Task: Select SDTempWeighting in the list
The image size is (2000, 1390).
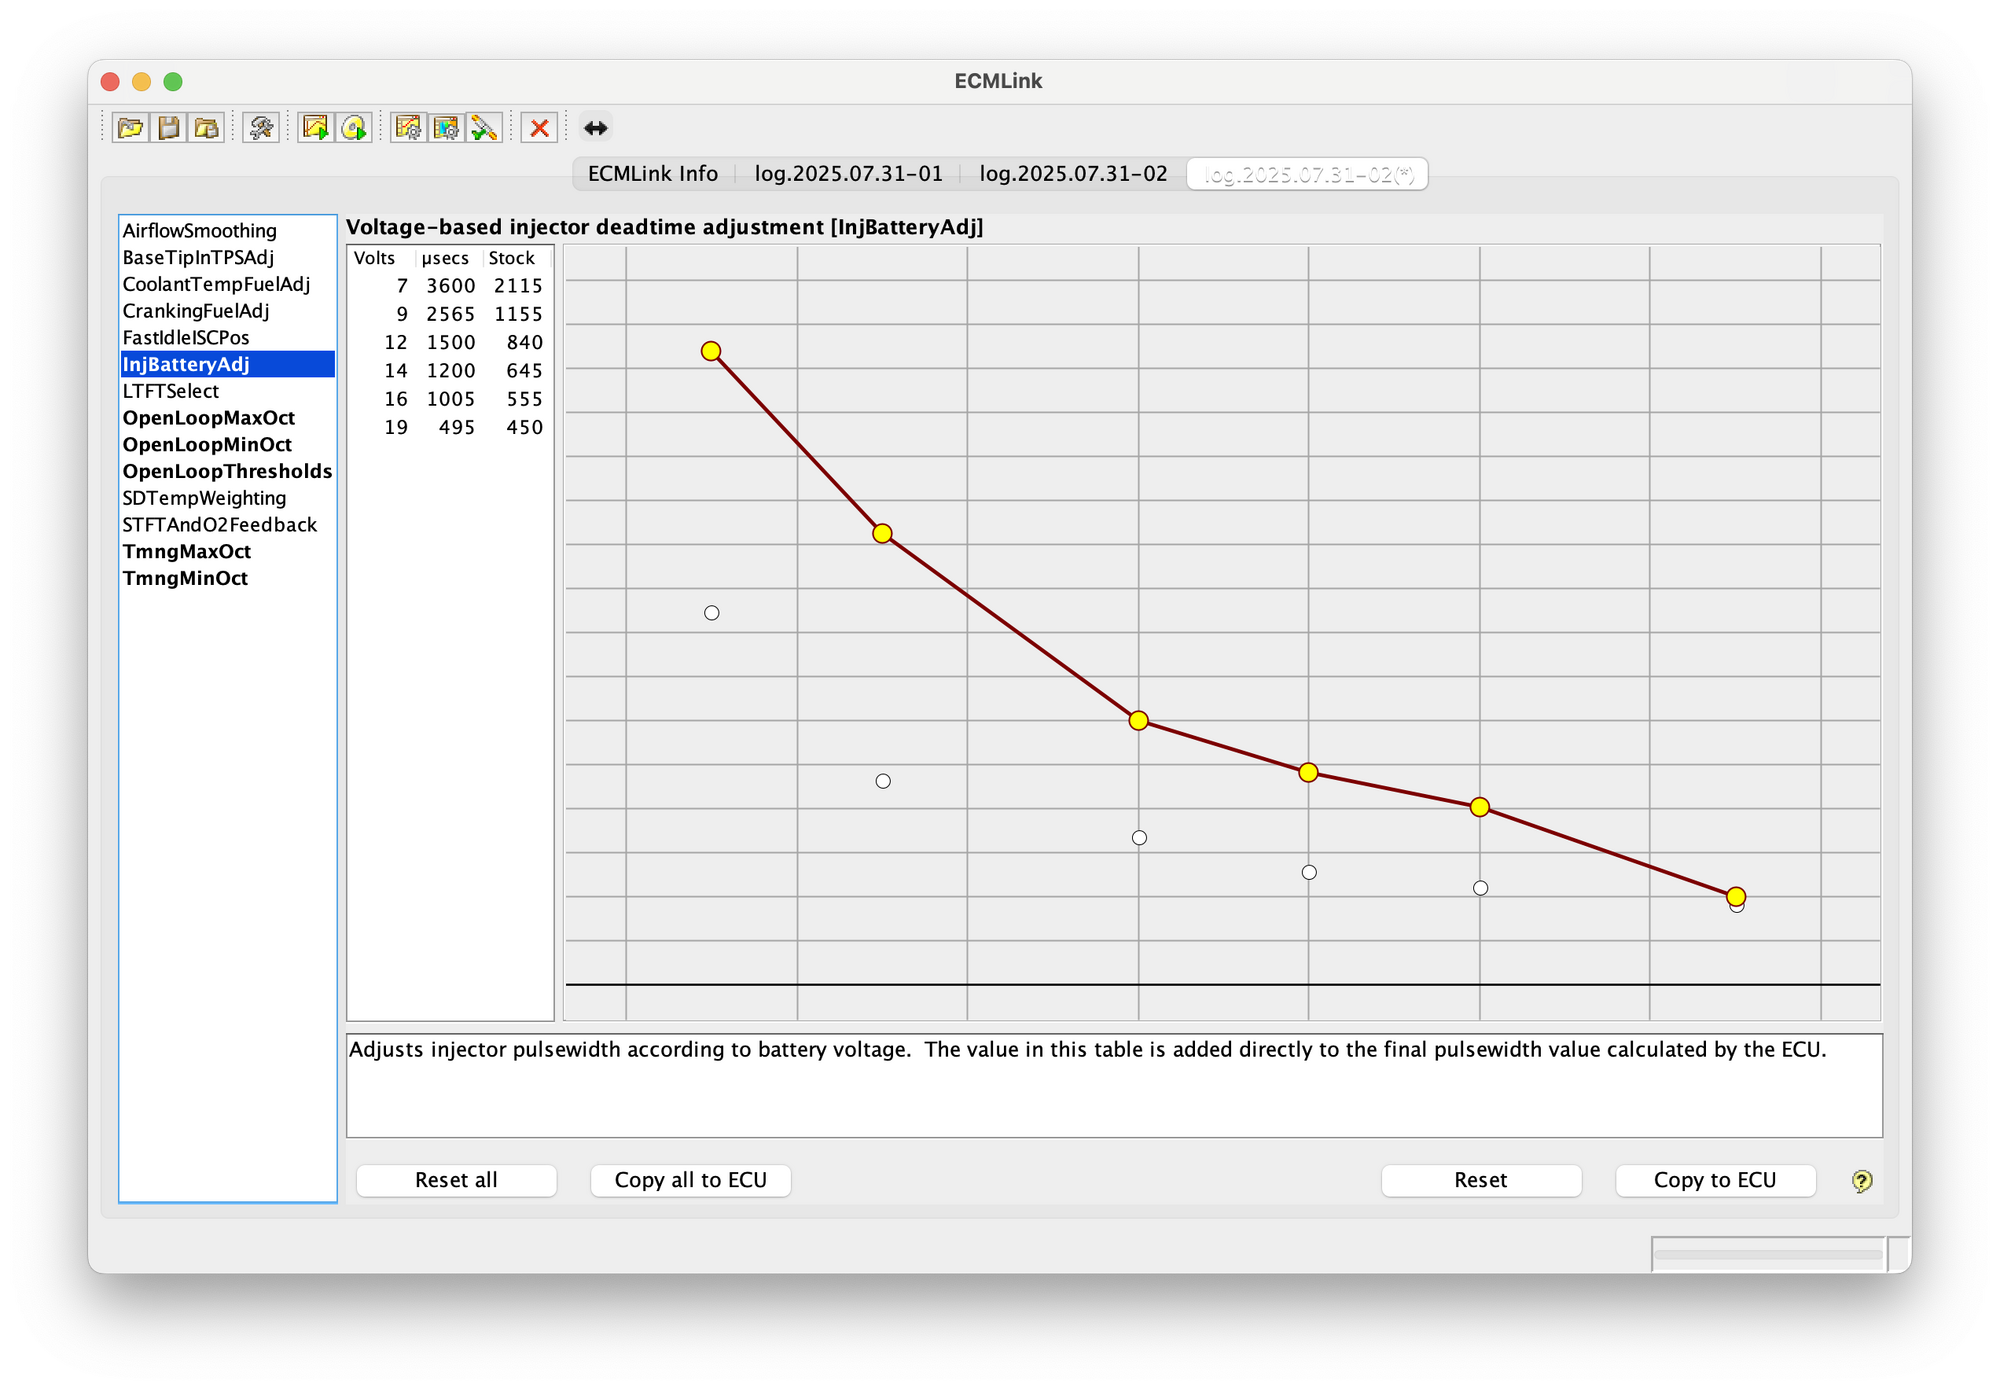Action: click(227, 498)
